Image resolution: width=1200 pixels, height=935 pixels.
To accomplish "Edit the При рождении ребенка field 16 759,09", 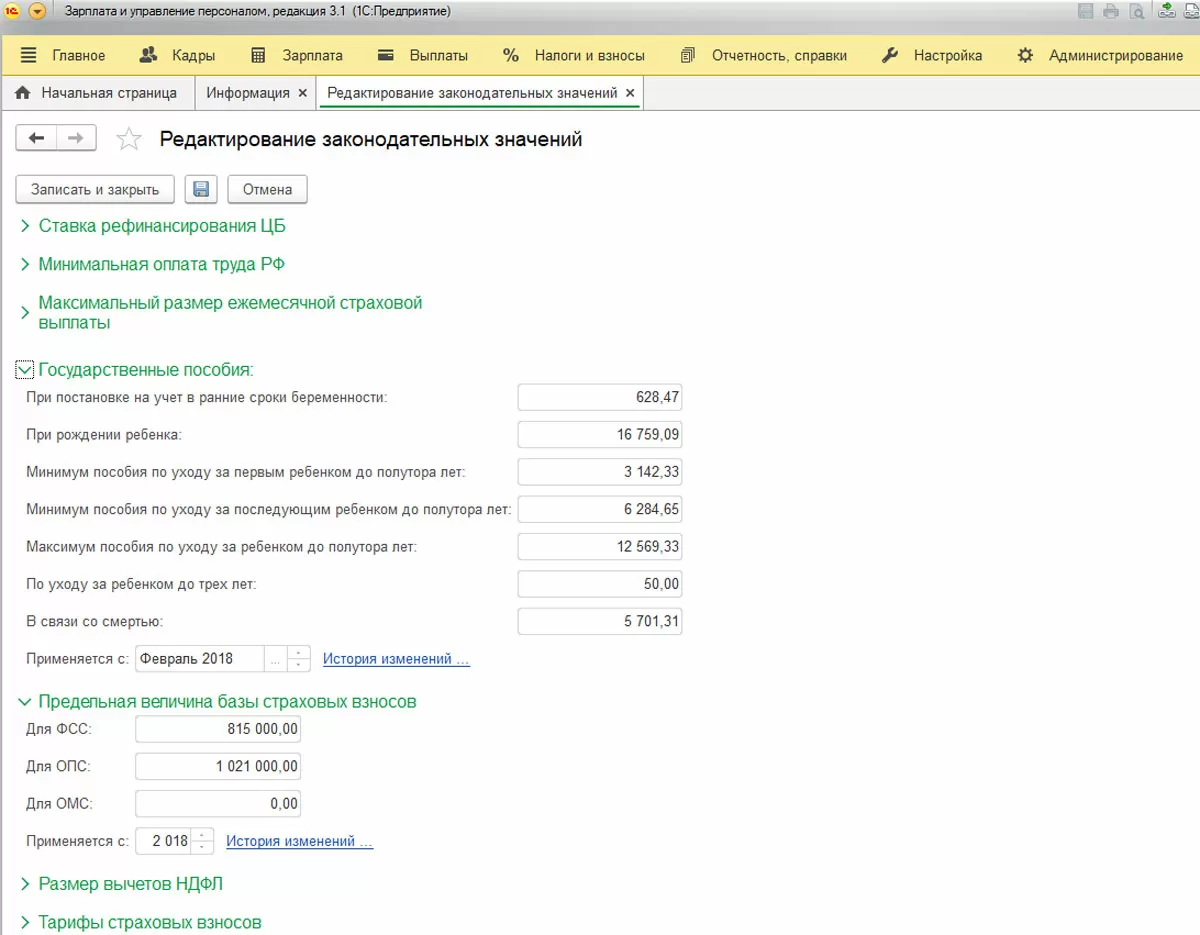I will pos(600,435).
